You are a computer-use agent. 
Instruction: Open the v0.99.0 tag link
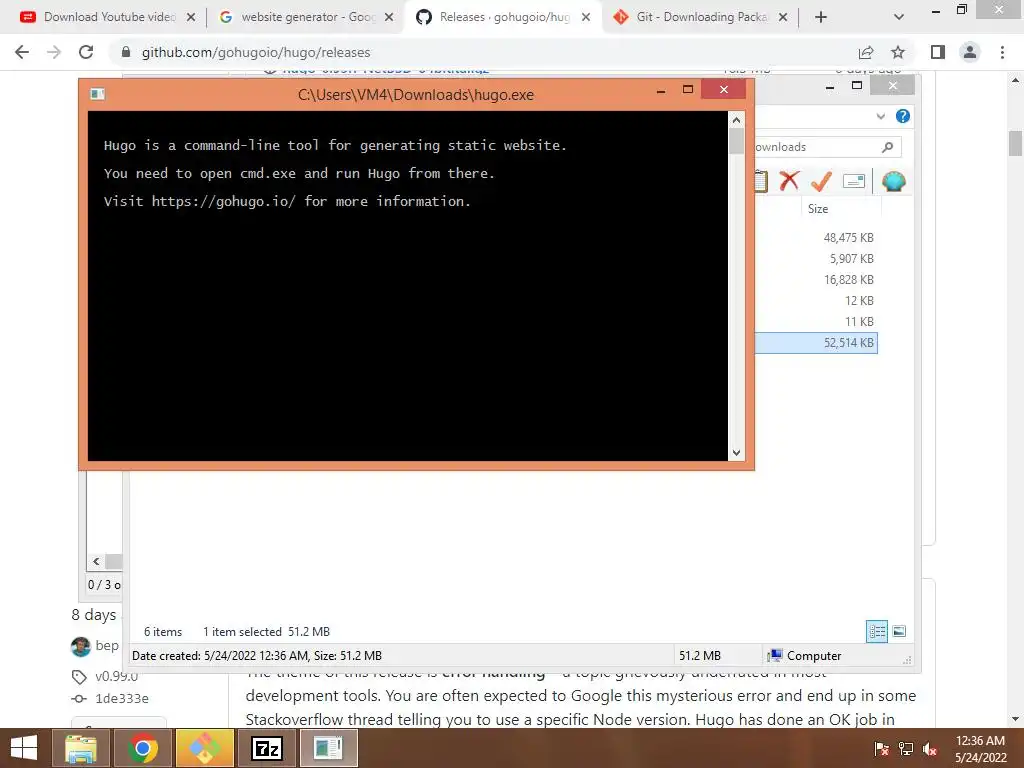click(x=116, y=676)
